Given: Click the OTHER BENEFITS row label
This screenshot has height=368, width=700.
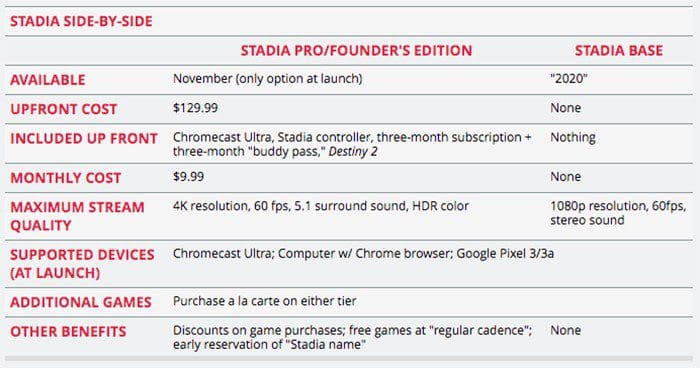Looking at the screenshot, I should [68, 332].
